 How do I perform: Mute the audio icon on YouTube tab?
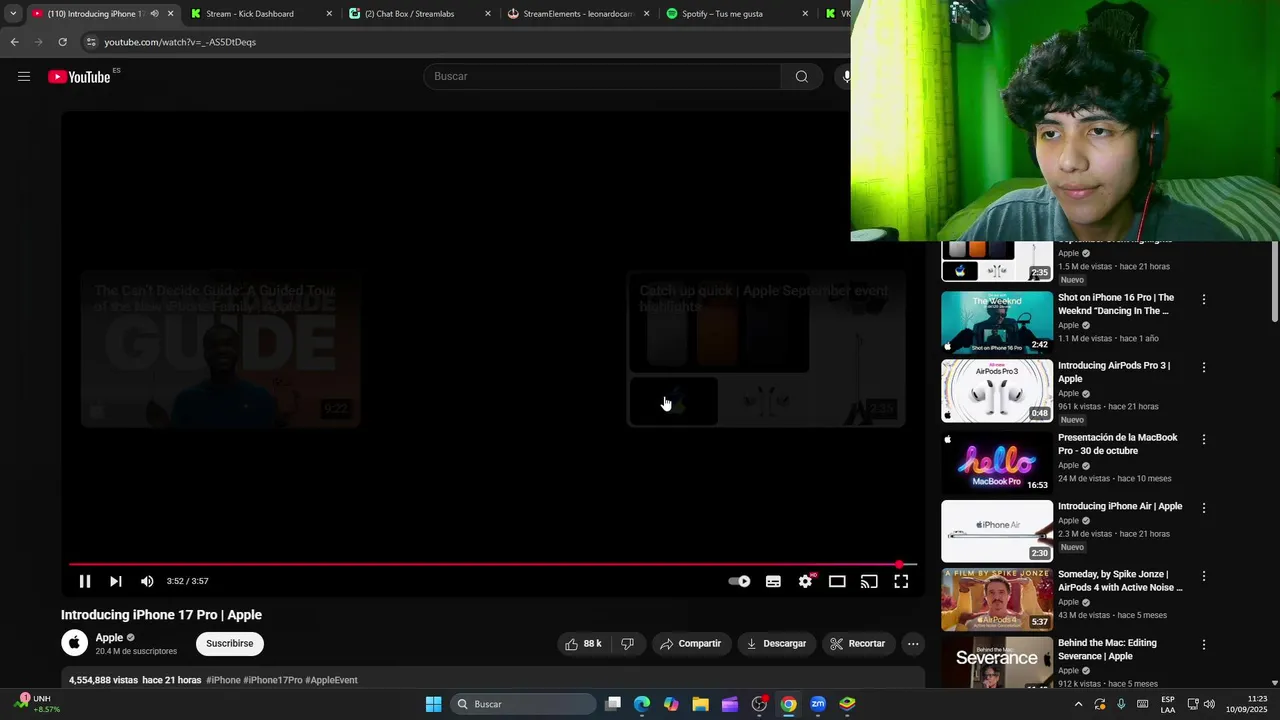tap(154, 14)
